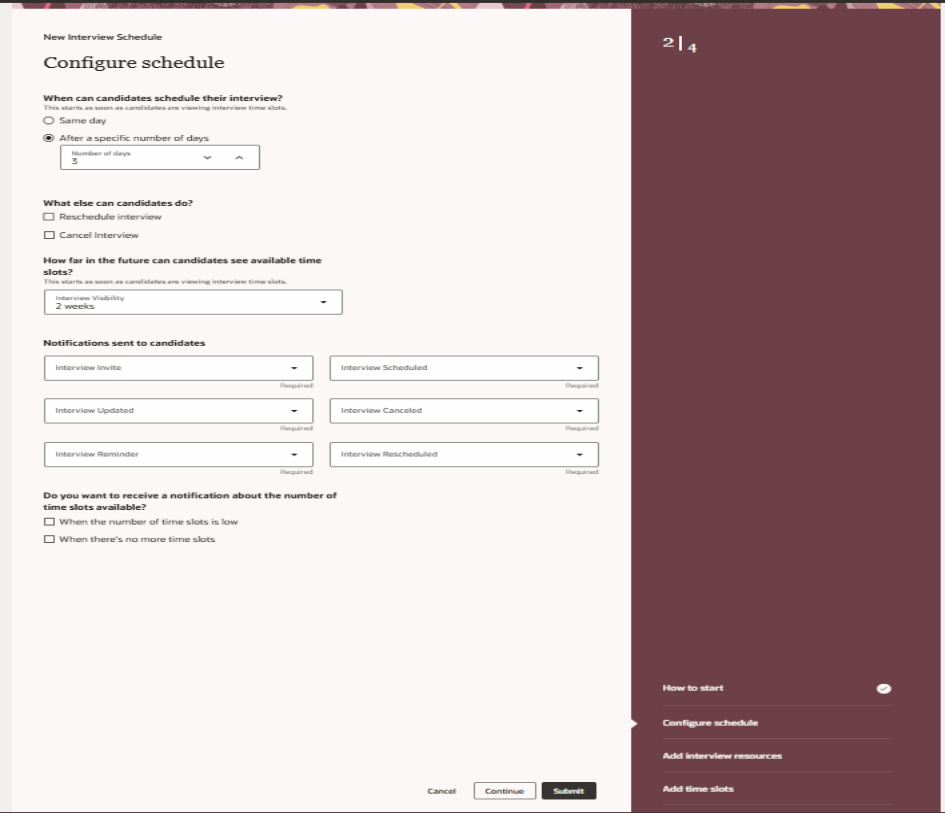Check When there's no more time slots

(x=49, y=539)
